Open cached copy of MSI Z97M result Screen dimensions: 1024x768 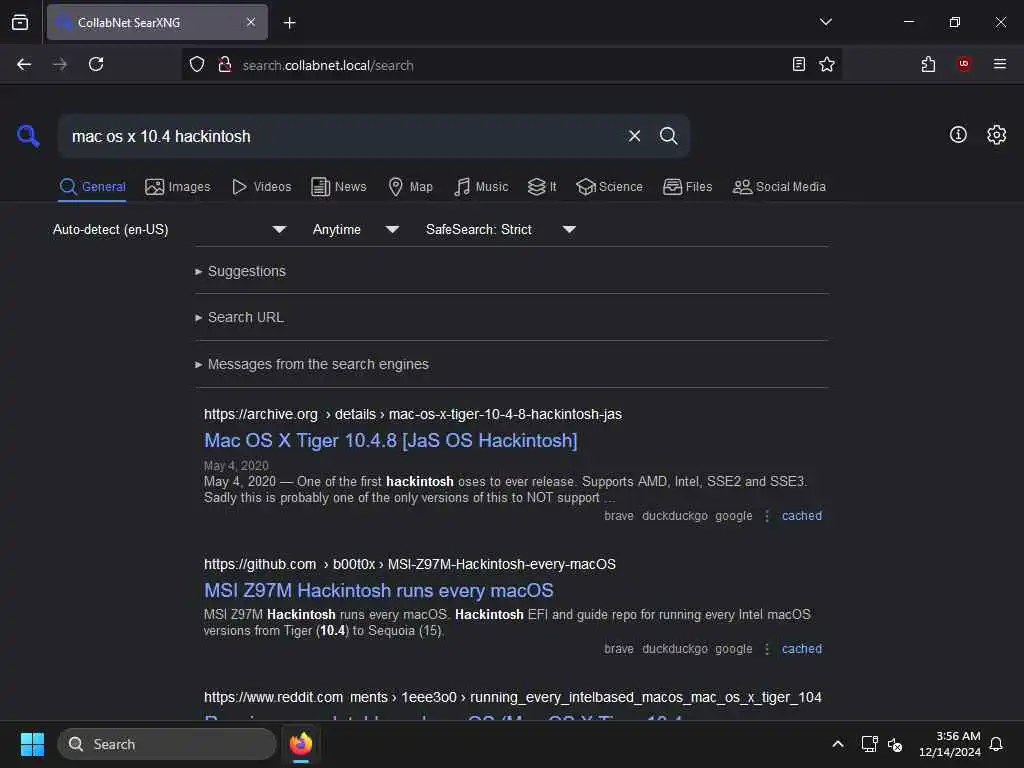(801, 649)
